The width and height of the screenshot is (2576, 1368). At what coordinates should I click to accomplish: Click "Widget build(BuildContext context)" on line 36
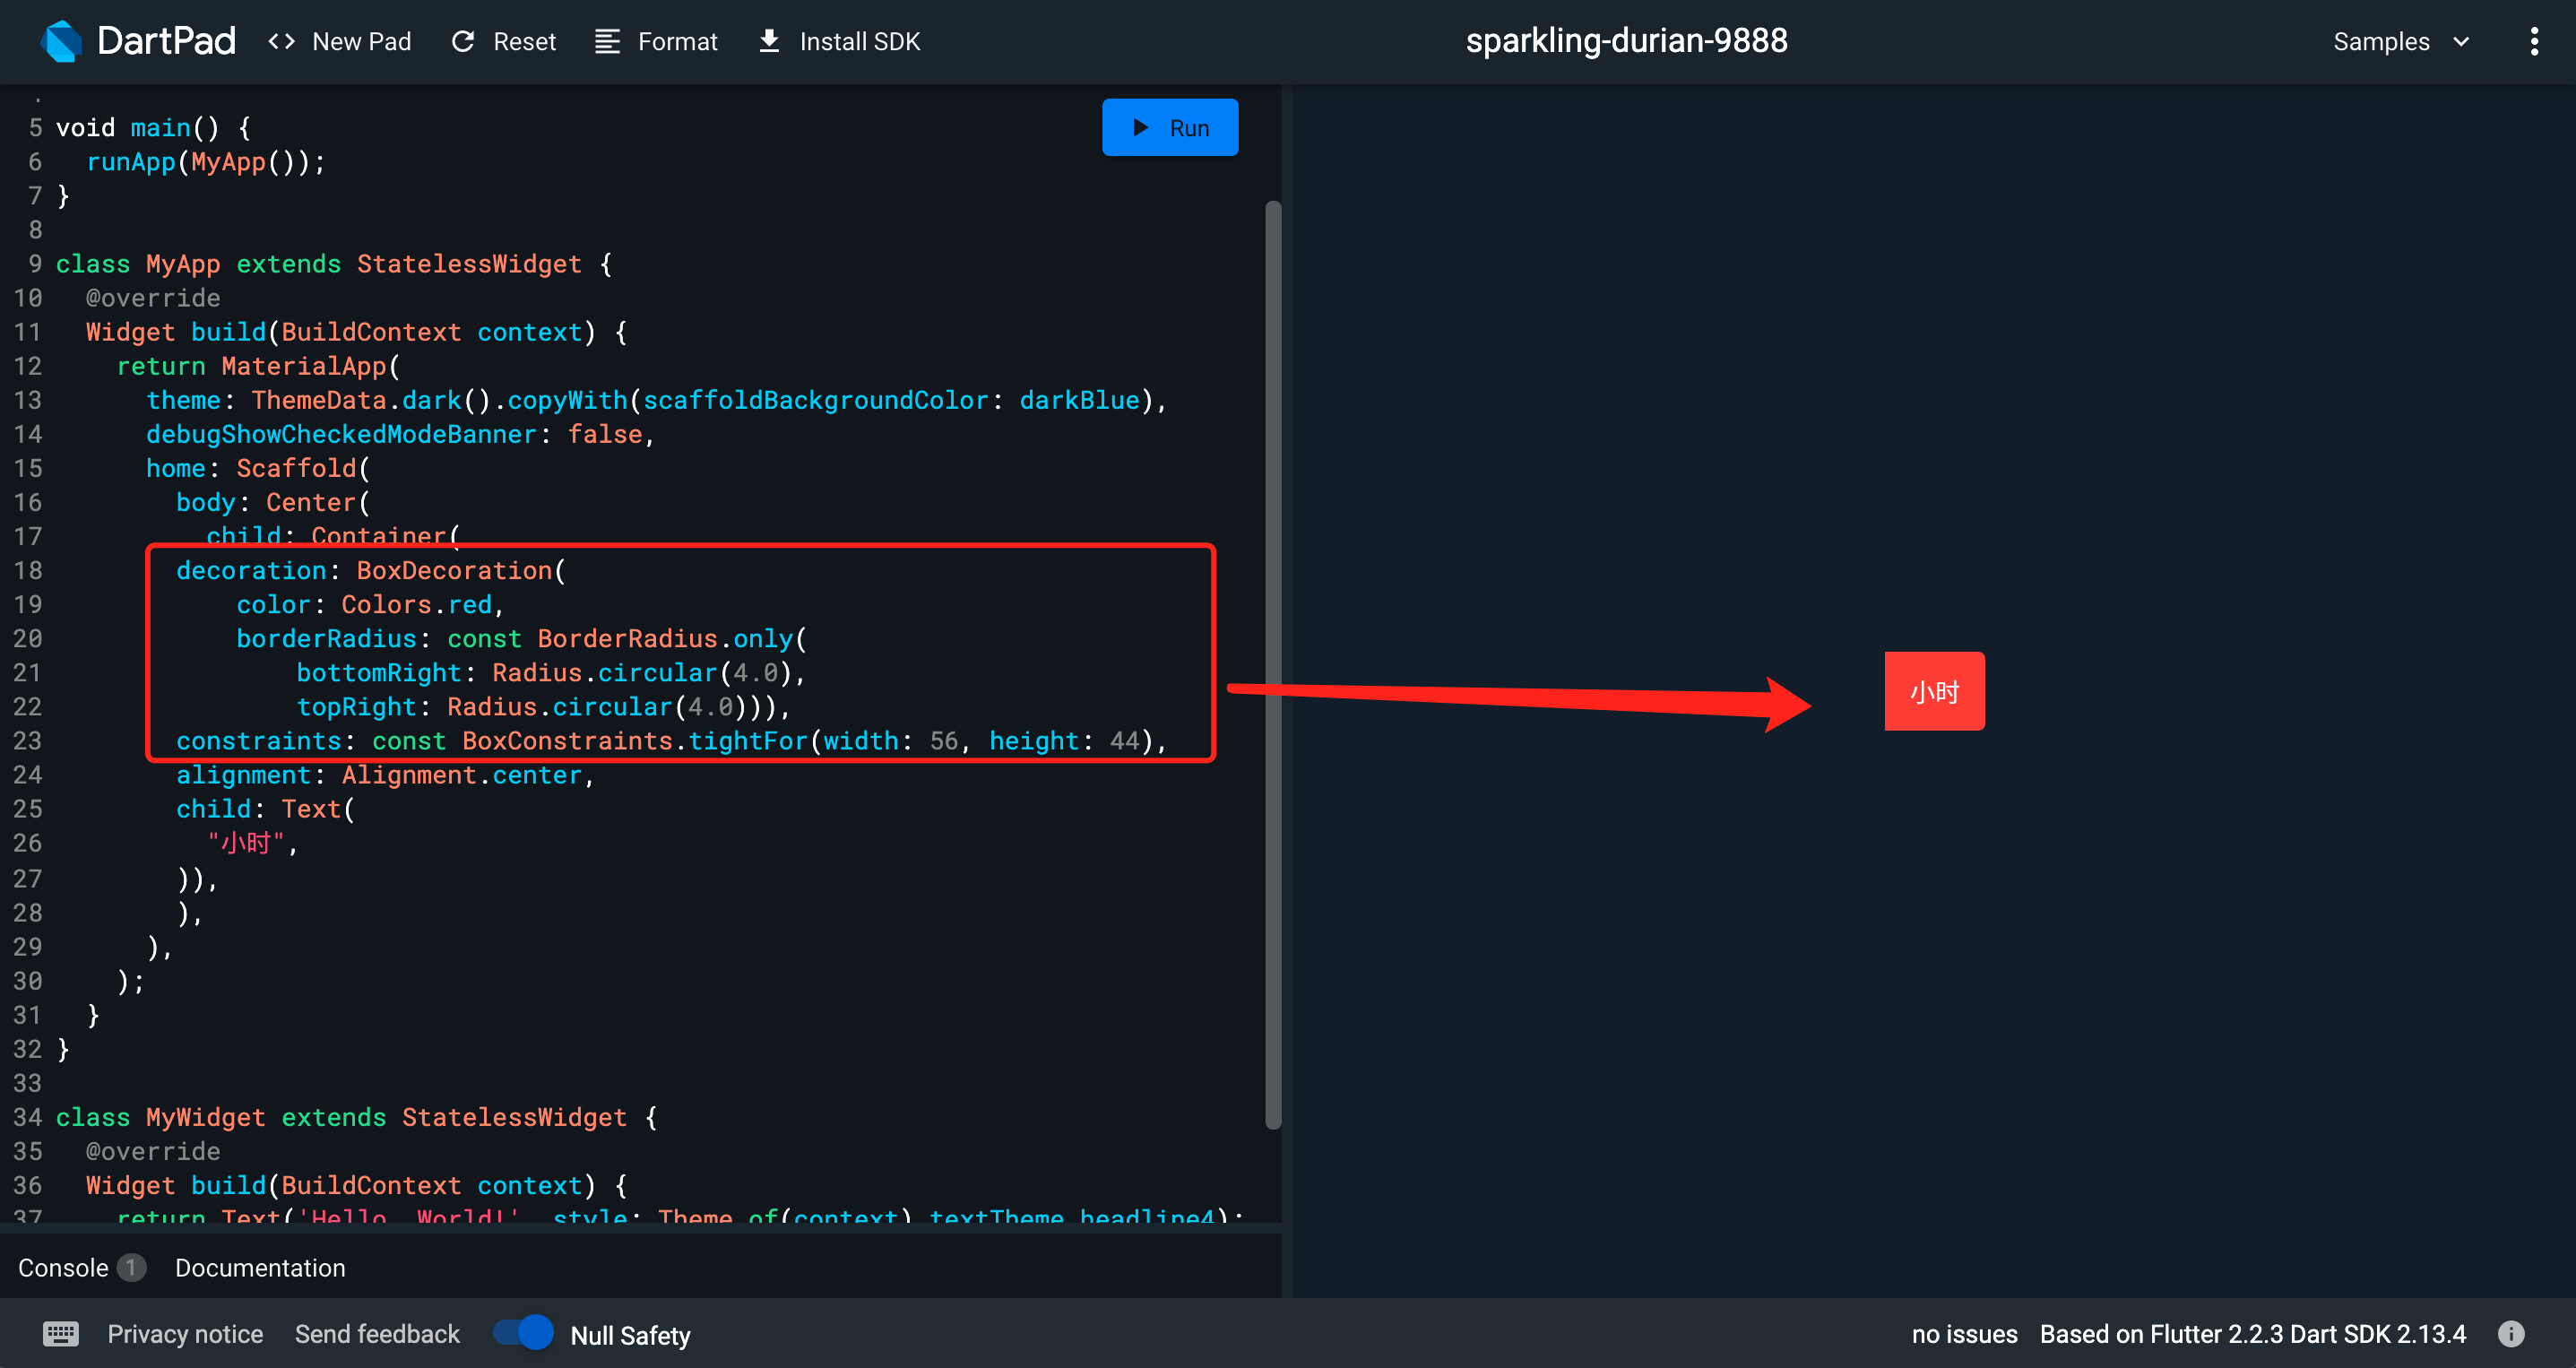(341, 1184)
